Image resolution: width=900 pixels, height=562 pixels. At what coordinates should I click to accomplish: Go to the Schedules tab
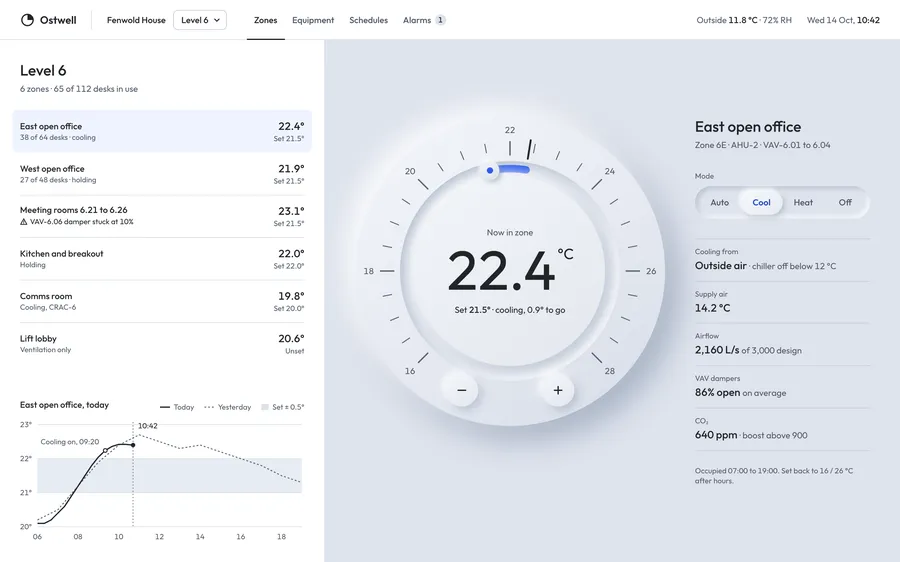tap(368, 20)
